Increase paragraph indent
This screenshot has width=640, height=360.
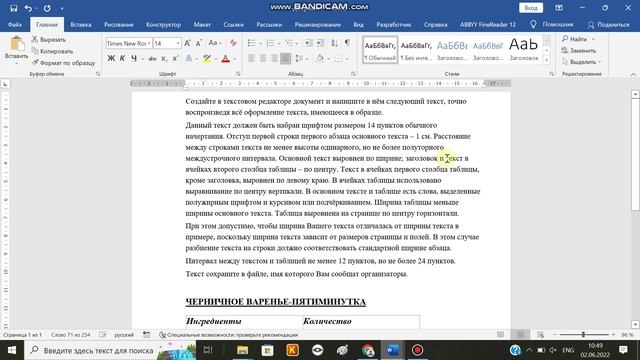[x=320, y=43]
